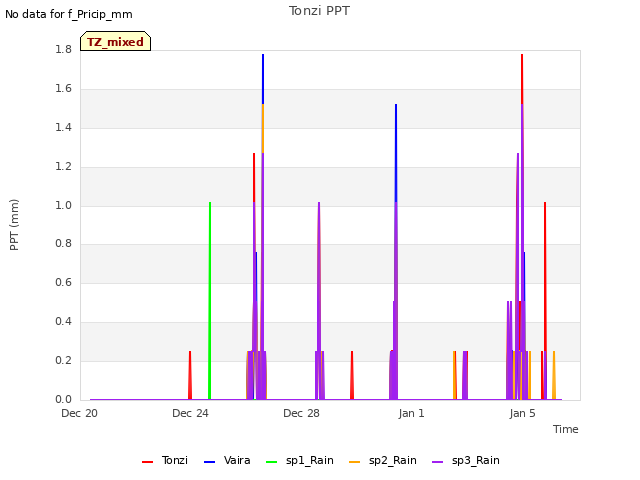640x480 pixels.
Task: Click the Jan 1 x-axis tick label
Action: (411, 413)
